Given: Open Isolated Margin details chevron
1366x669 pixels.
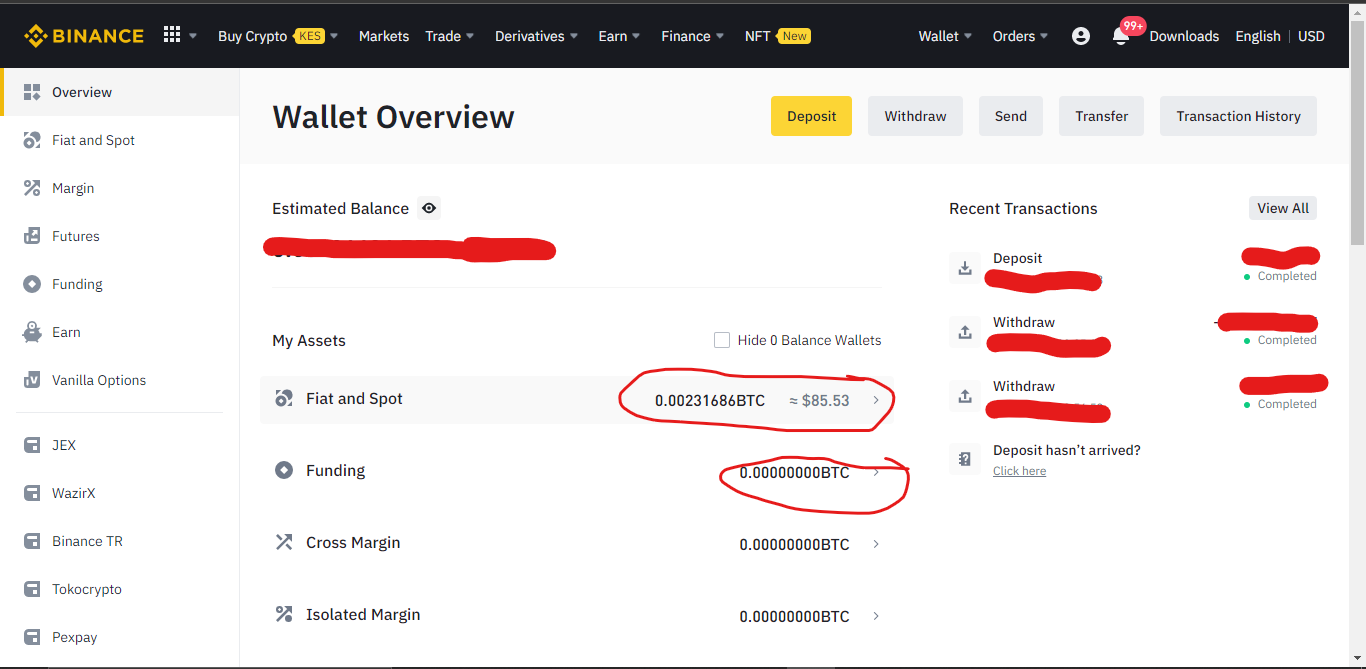Looking at the screenshot, I should pyautogui.click(x=876, y=616).
